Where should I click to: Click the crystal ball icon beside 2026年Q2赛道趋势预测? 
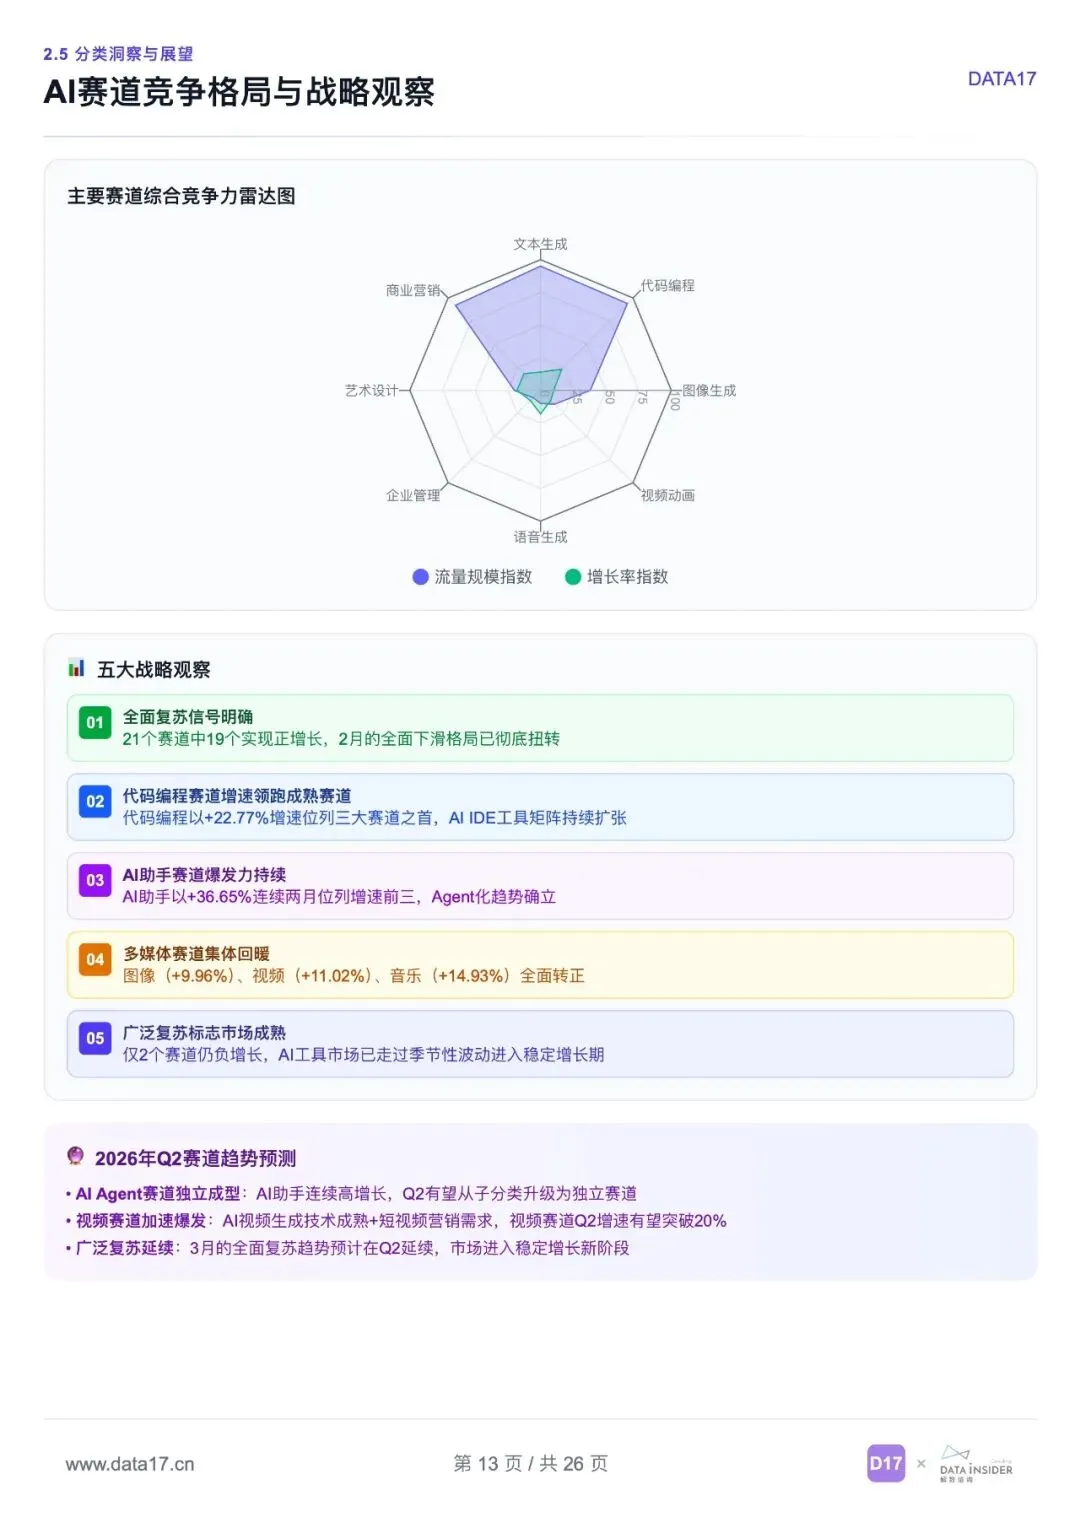[75, 1157]
